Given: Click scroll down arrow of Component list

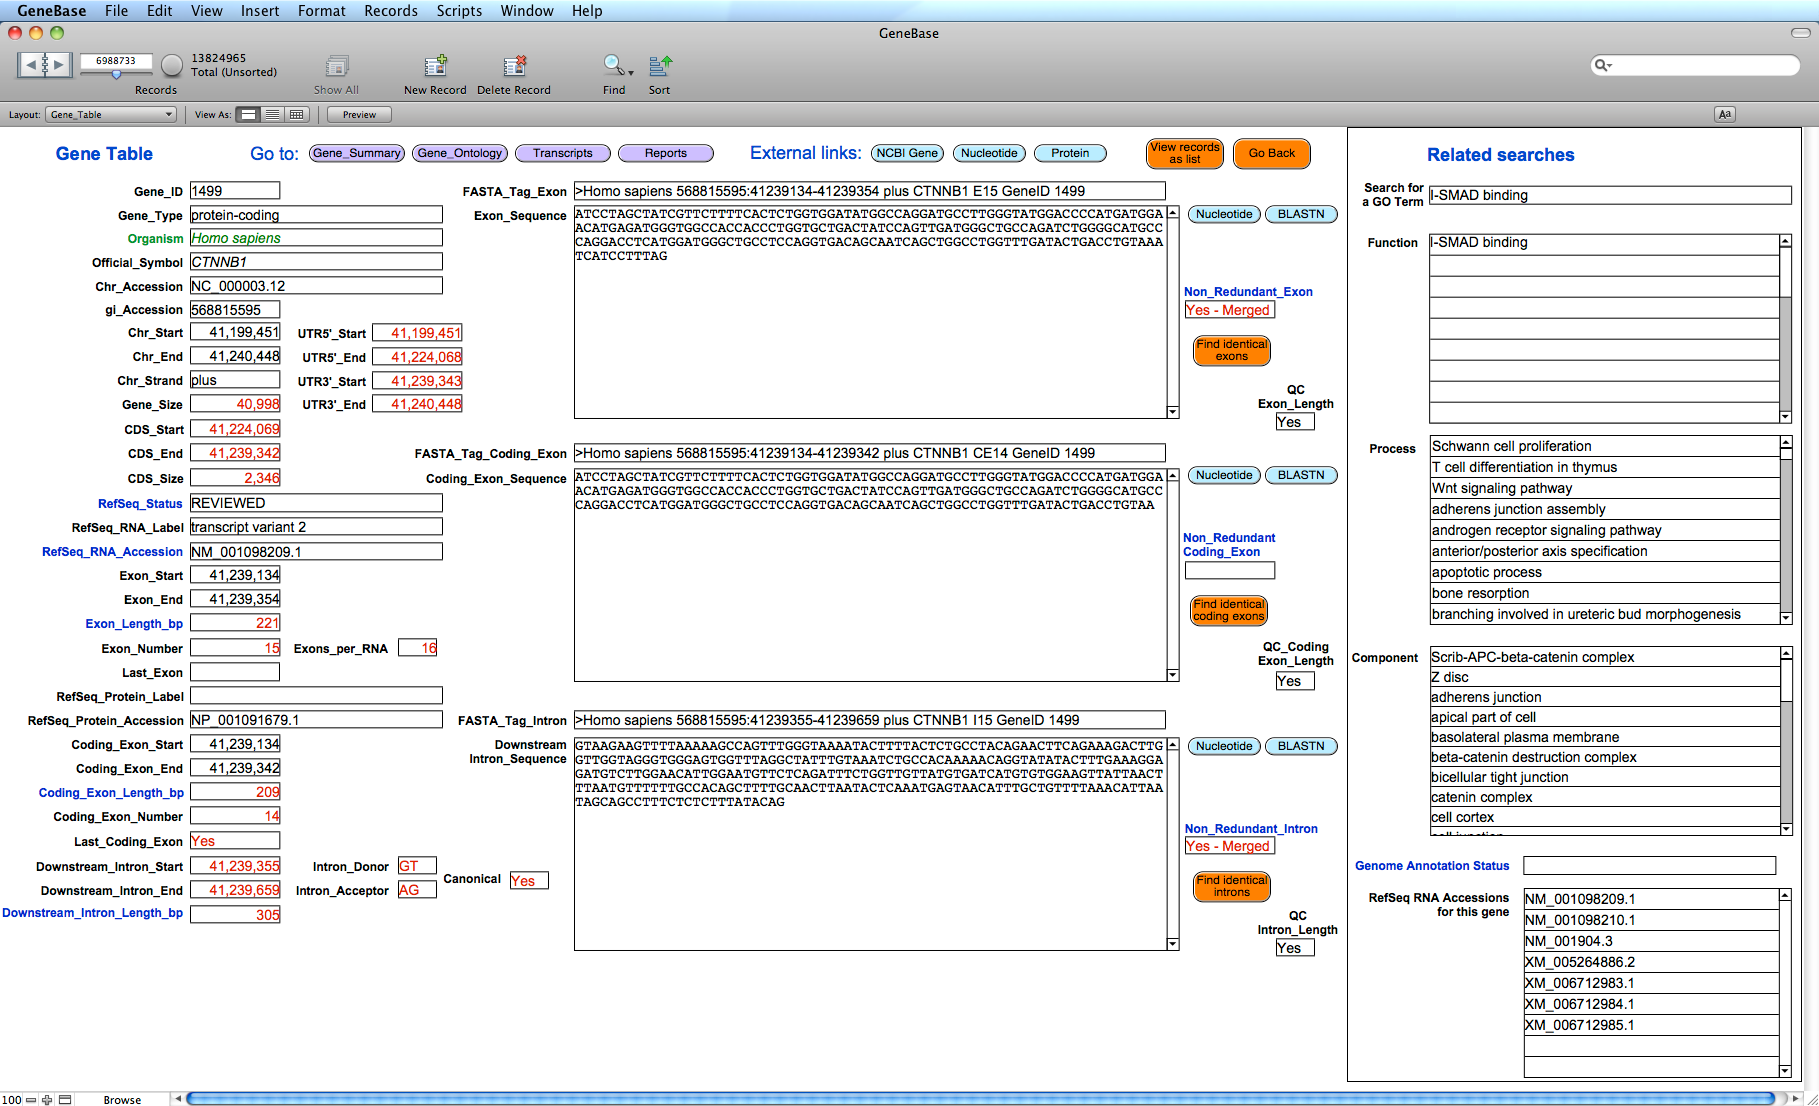Looking at the screenshot, I should click(x=1786, y=828).
